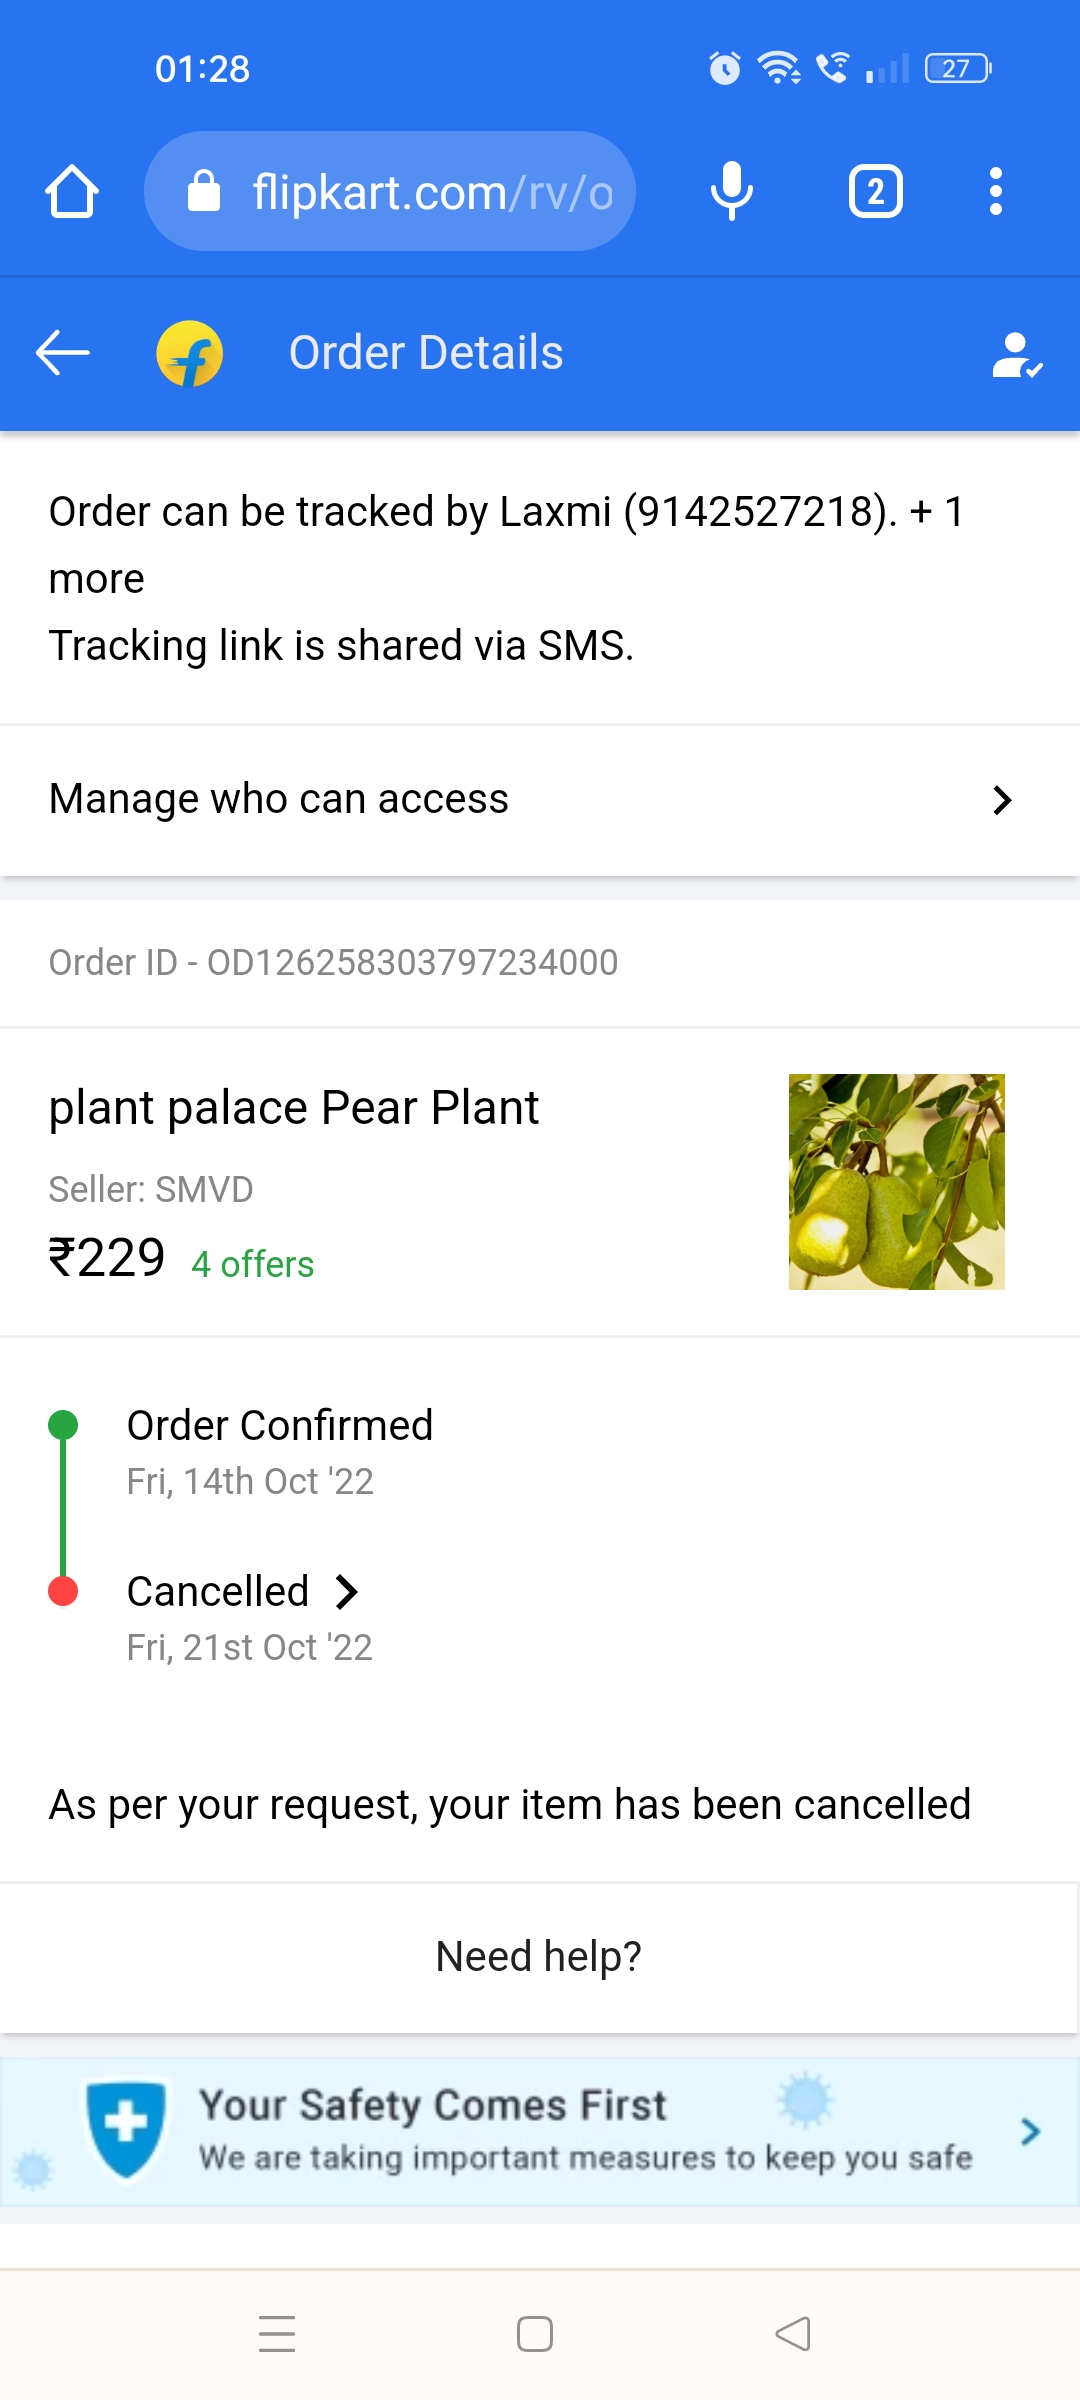Open the account profile icon
Image resolution: width=1080 pixels, height=2400 pixels.
point(1016,355)
